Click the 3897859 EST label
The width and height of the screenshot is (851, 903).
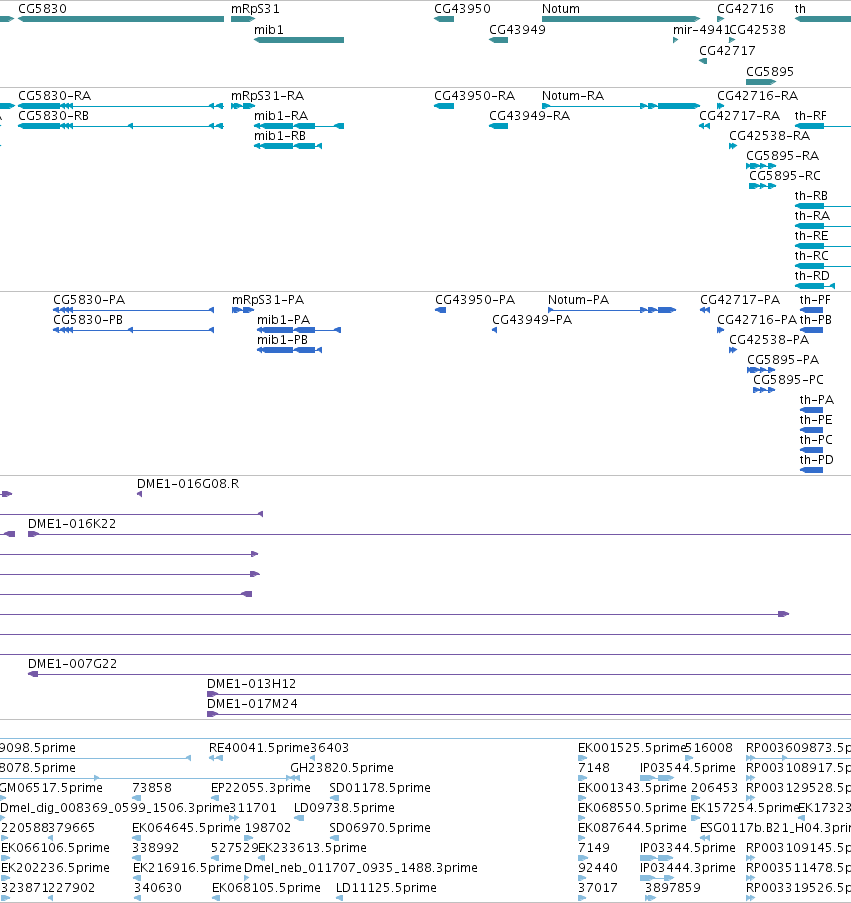[x=673, y=888]
